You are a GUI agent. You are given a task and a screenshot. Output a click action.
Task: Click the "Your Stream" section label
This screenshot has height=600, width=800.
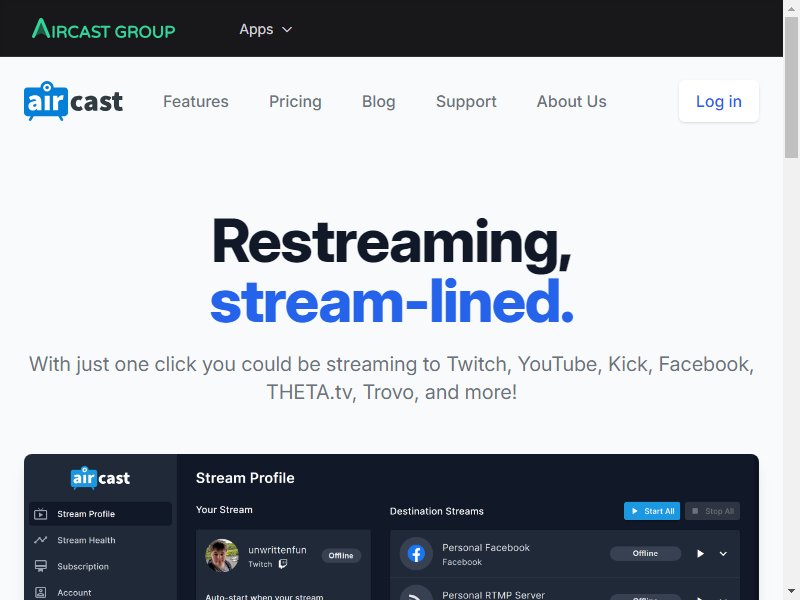click(224, 510)
